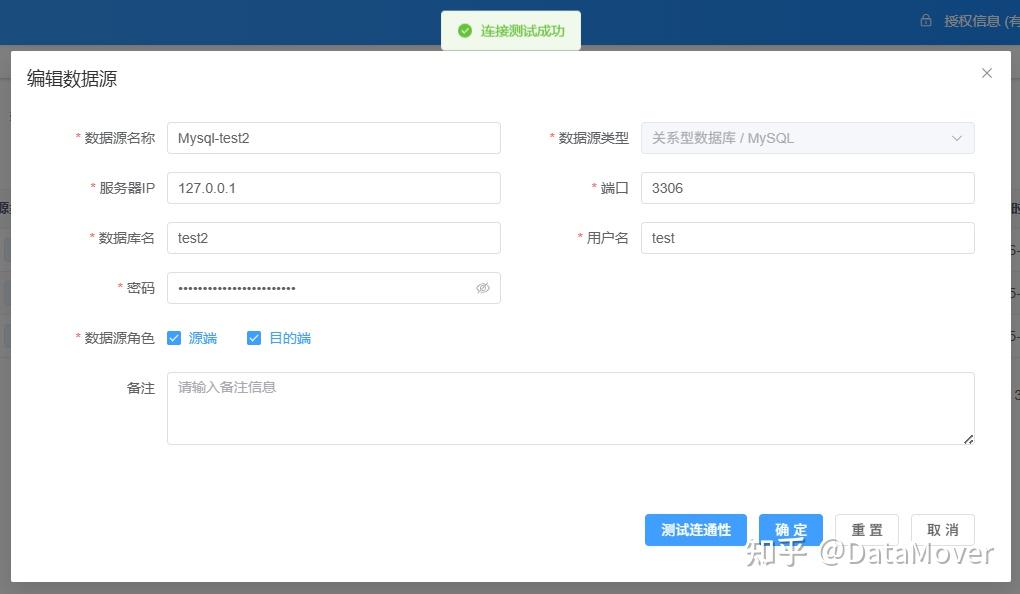Viewport: 1020px width, 594px height.
Task: Click the resize grip on 备注 textarea
Action: pos(968,437)
